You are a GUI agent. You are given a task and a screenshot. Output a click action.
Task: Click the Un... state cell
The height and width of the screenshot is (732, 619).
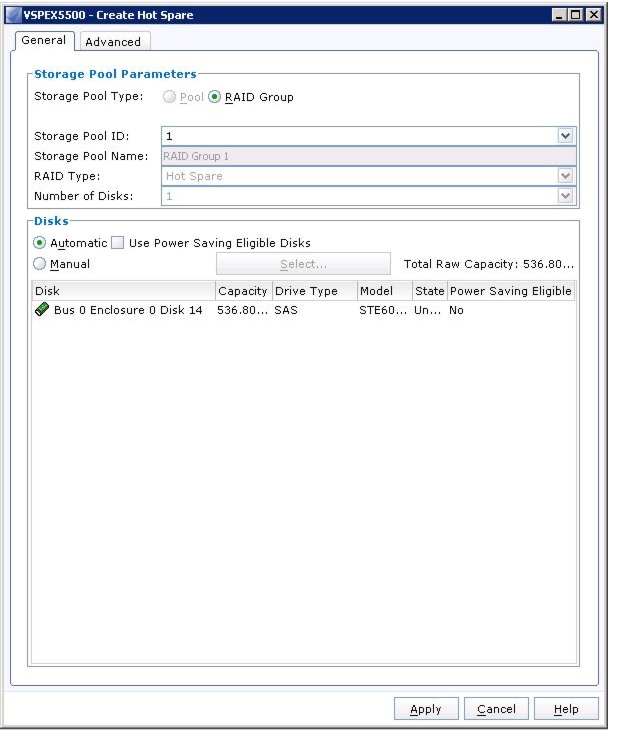click(427, 310)
